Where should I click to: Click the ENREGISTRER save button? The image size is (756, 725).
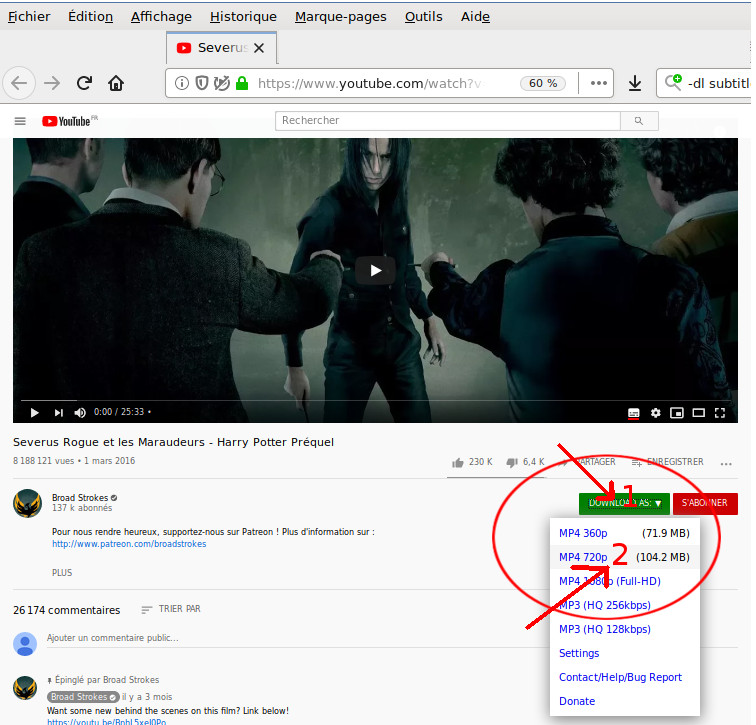tap(667, 462)
